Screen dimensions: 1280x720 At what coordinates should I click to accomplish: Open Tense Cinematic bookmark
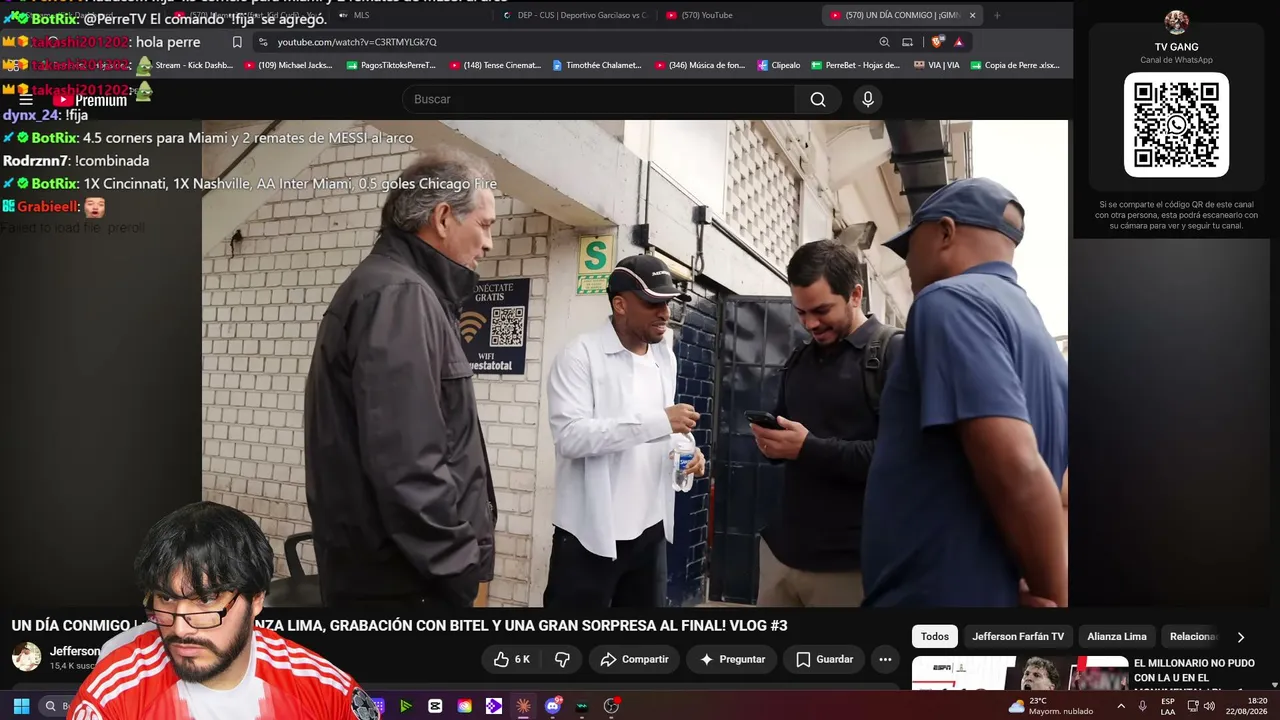coord(495,66)
